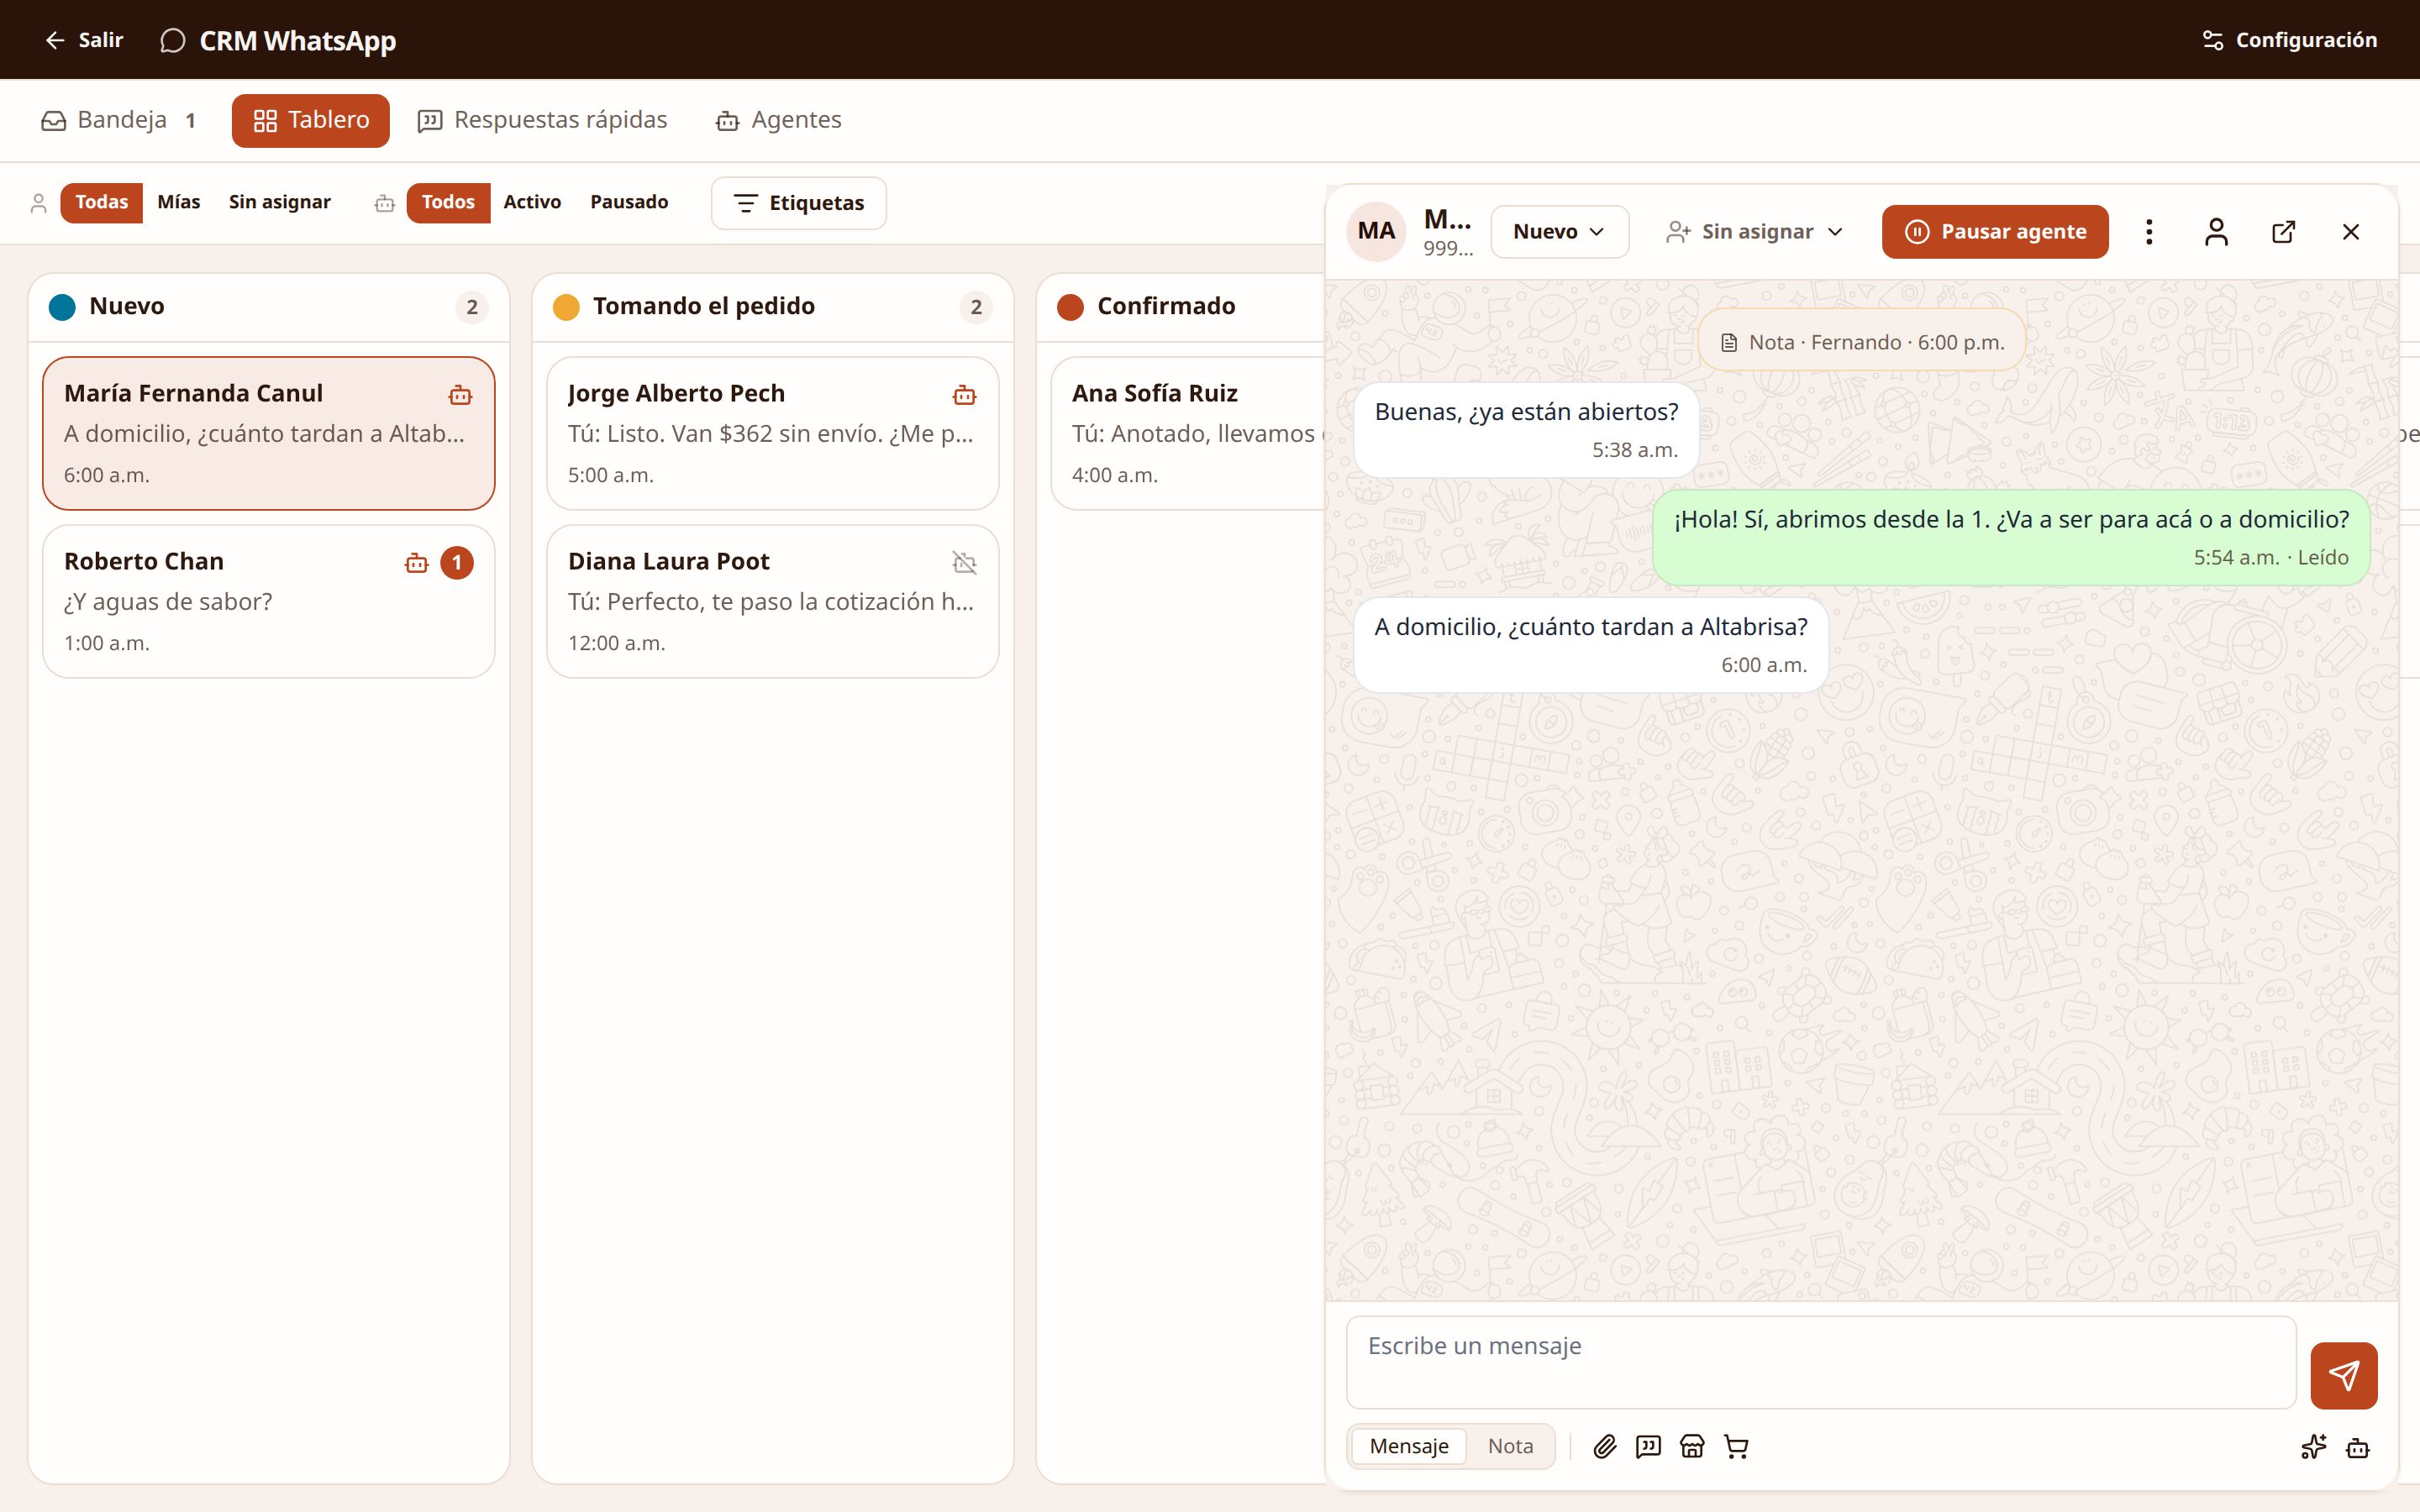Click the AI sparkles icon in chat footer
The width and height of the screenshot is (2420, 1512).
coord(2314,1446)
